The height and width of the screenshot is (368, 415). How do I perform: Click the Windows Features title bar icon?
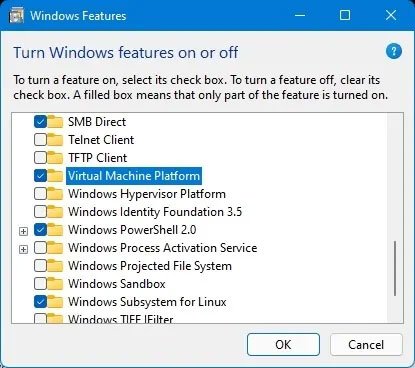pos(16,16)
